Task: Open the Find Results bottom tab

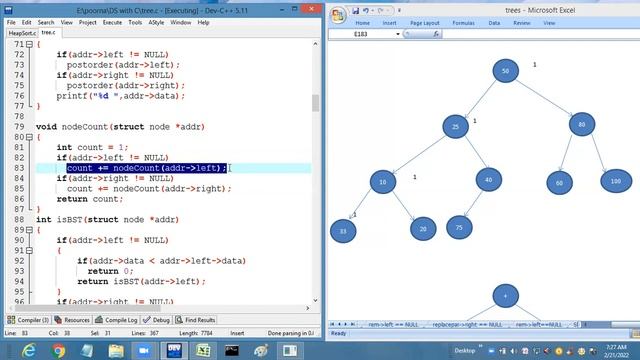Action: pyautogui.click(x=195, y=320)
